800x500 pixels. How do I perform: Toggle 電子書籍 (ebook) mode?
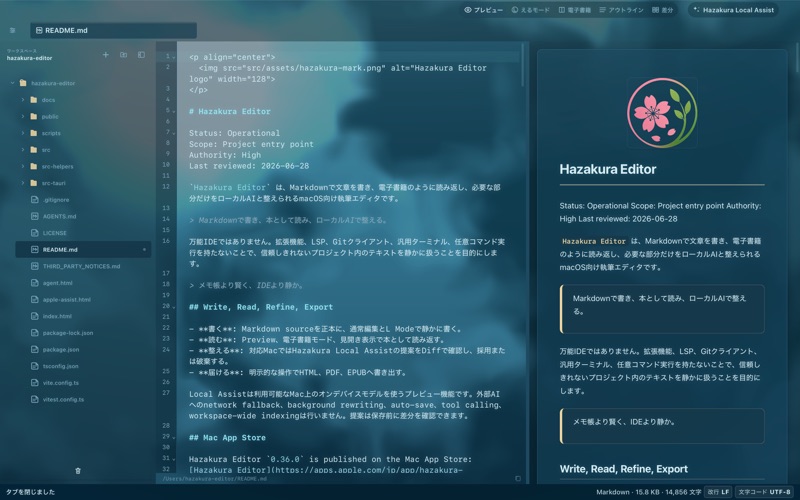click(574, 10)
